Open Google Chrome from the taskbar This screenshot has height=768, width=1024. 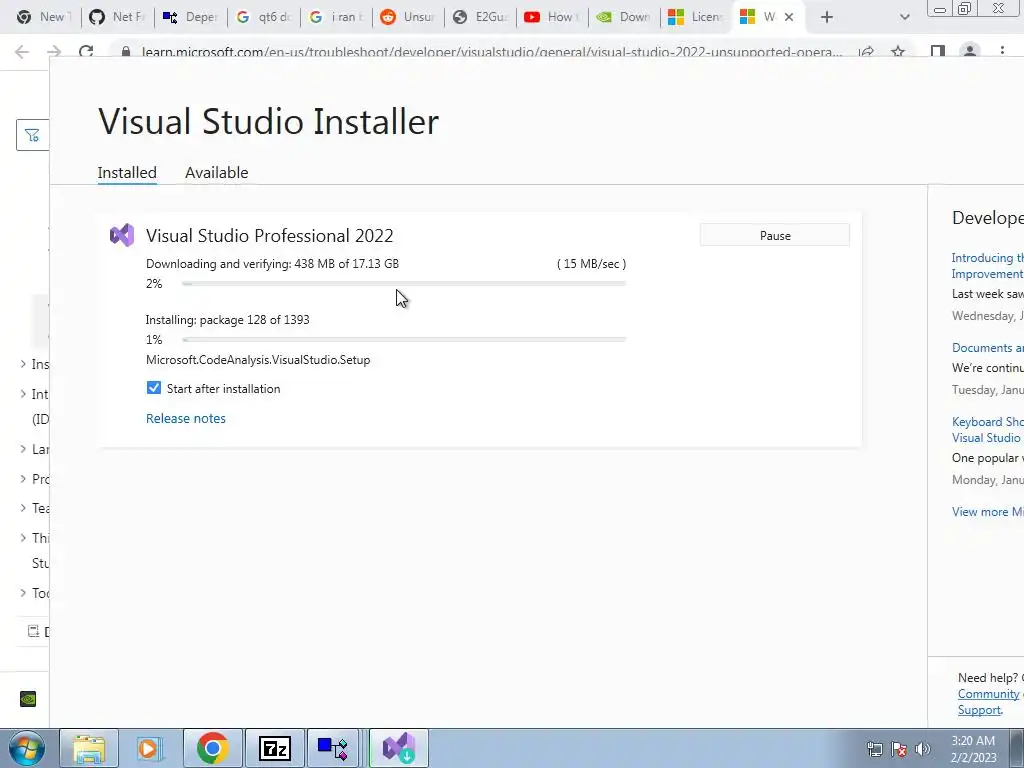pyautogui.click(x=212, y=748)
